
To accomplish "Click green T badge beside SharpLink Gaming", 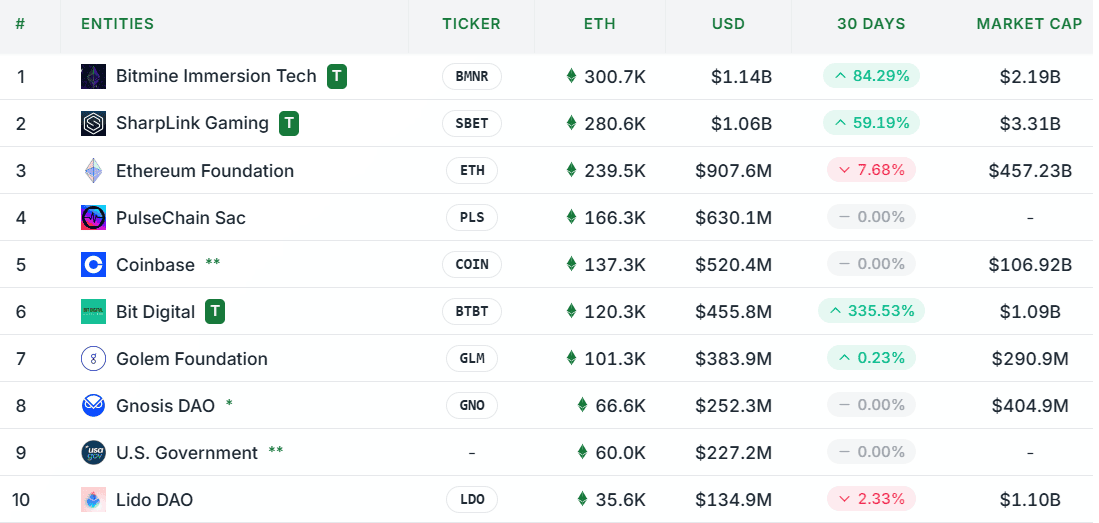I will [289, 123].
